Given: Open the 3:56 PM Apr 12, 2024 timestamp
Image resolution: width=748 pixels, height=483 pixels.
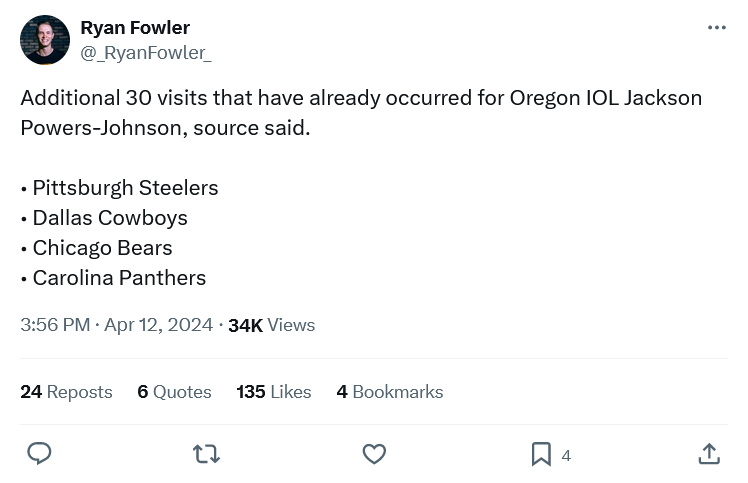Looking at the screenshot, I should (117, 325).
